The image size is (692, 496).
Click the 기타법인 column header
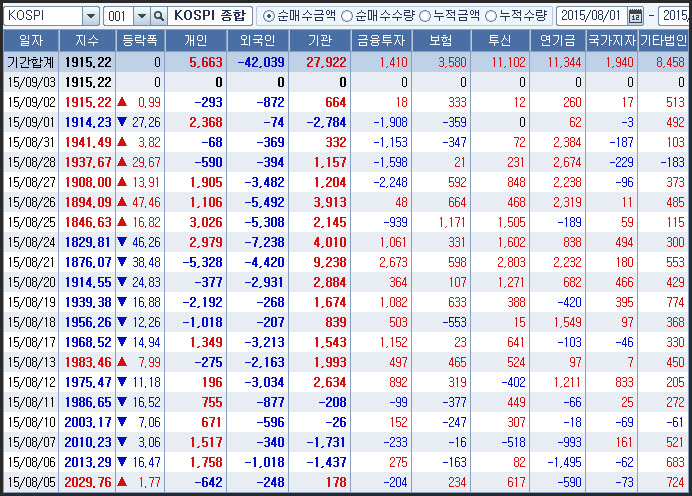pyautogui.click(x=664, y=41)
